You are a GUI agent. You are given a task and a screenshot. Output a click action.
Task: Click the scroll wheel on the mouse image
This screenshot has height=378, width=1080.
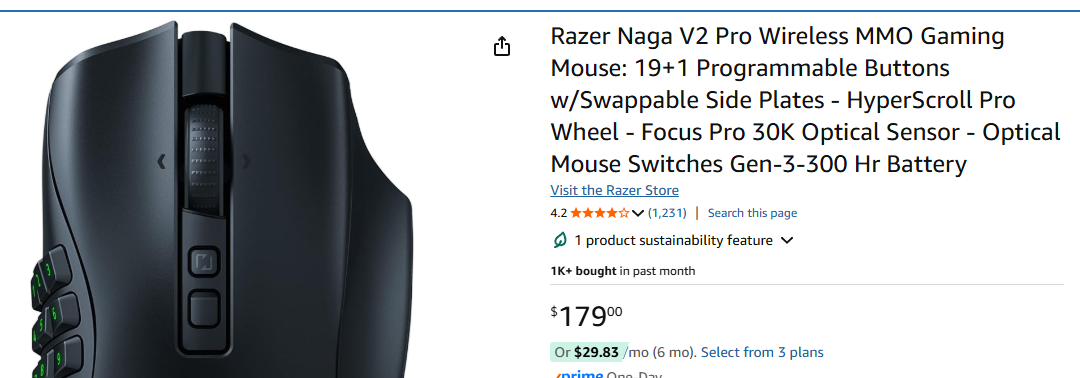pyautogui.click(x=204, y=158)
